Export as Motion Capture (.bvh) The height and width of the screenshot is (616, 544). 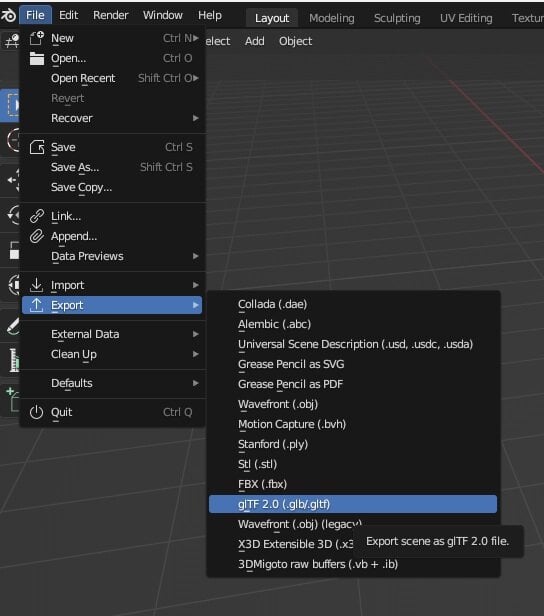[x=353, y=424]
